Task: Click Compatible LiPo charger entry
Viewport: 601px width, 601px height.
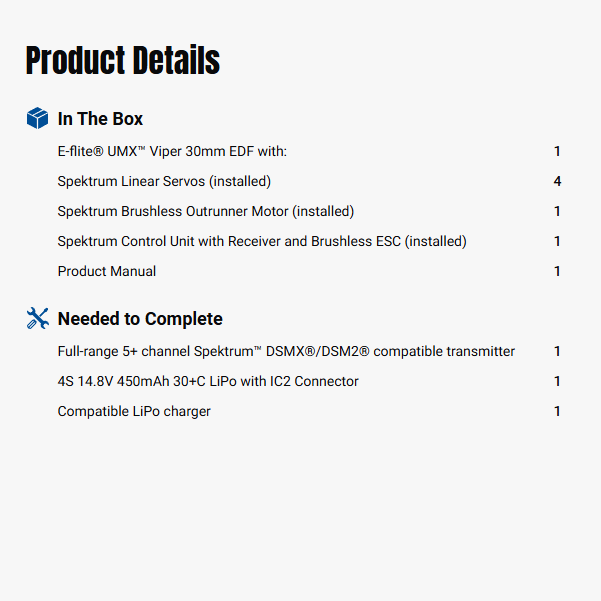Action: (x=134, y=411)
